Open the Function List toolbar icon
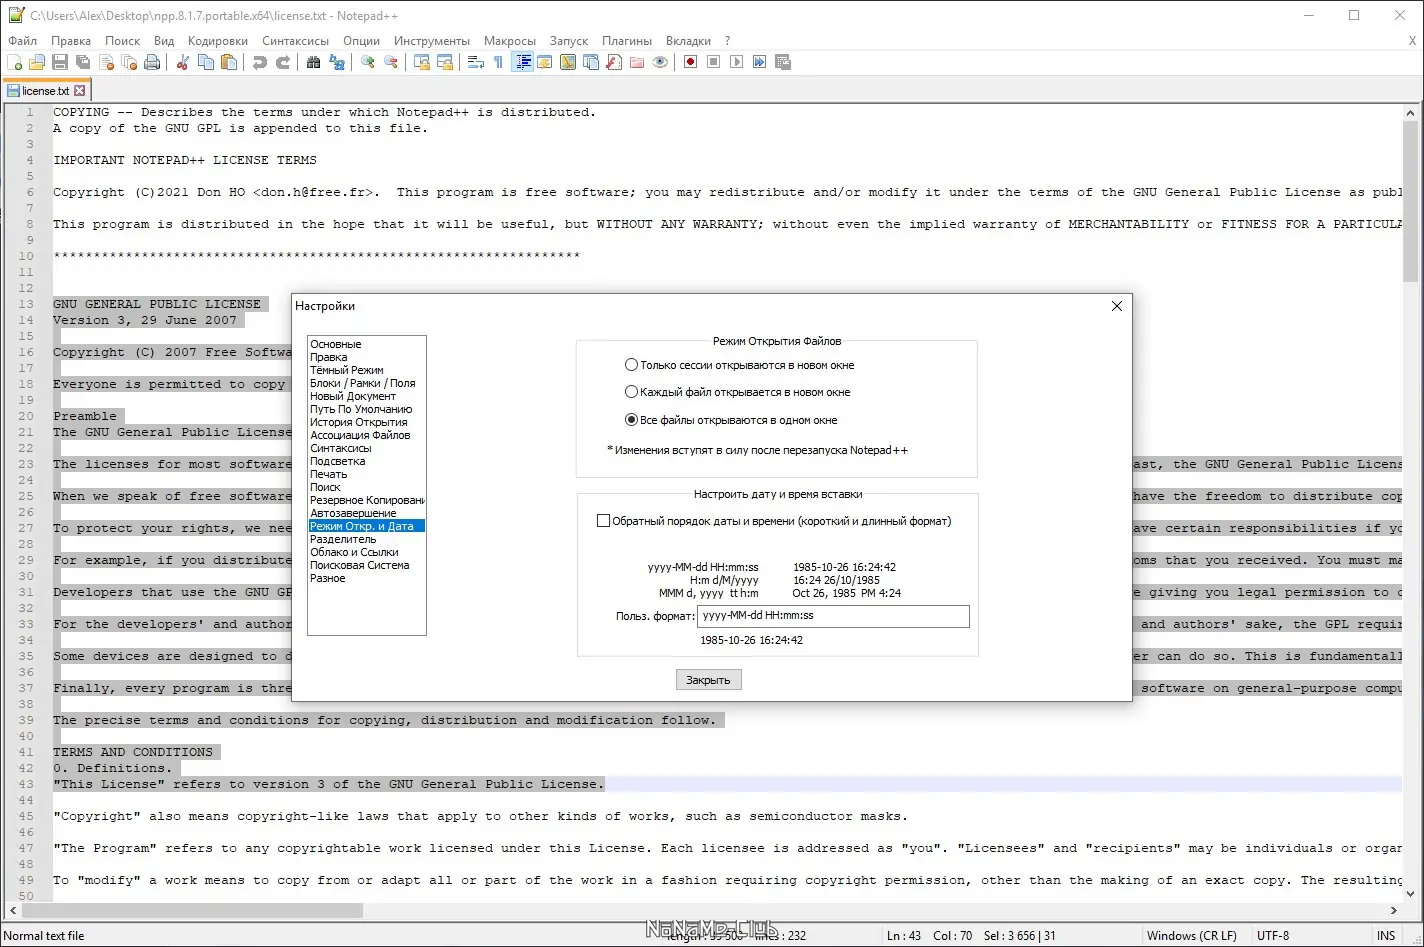 click(614, 62)
